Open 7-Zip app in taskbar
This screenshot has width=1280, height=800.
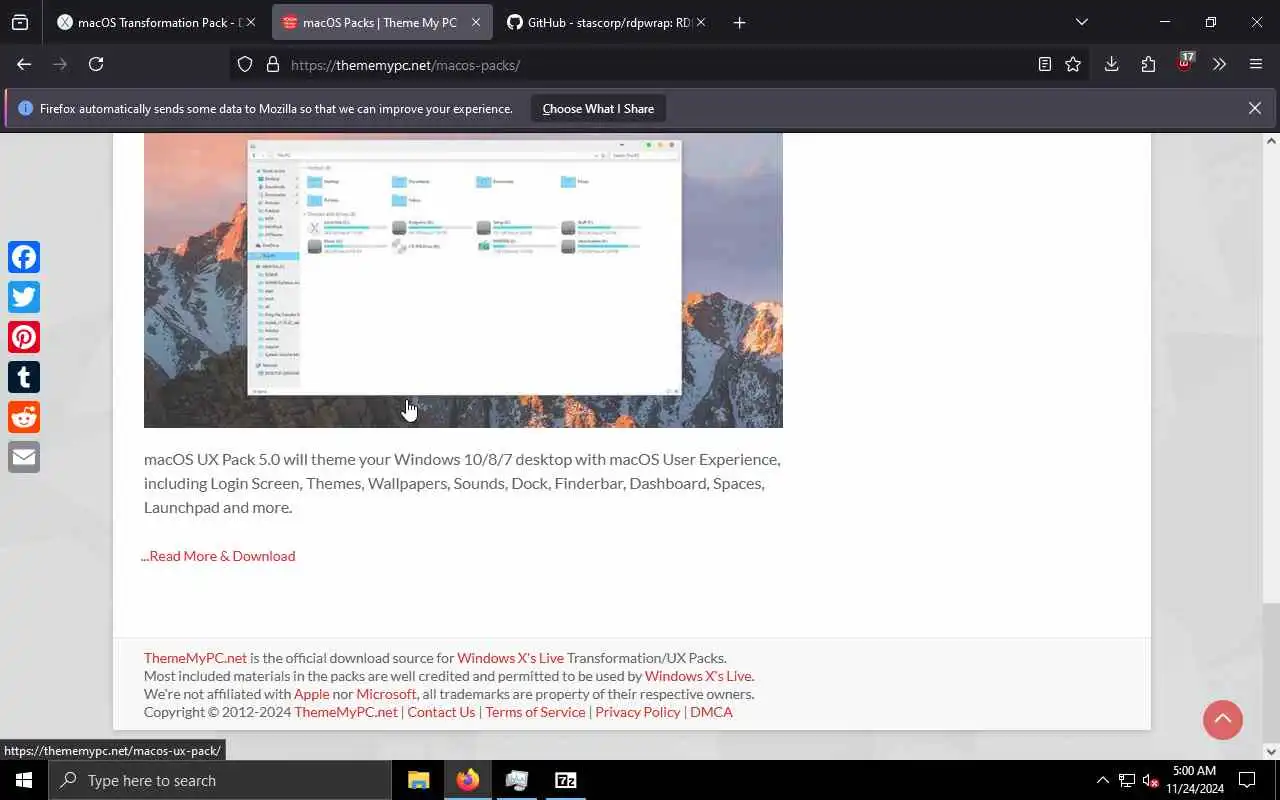pyautogui.click(x=565, y=780)
